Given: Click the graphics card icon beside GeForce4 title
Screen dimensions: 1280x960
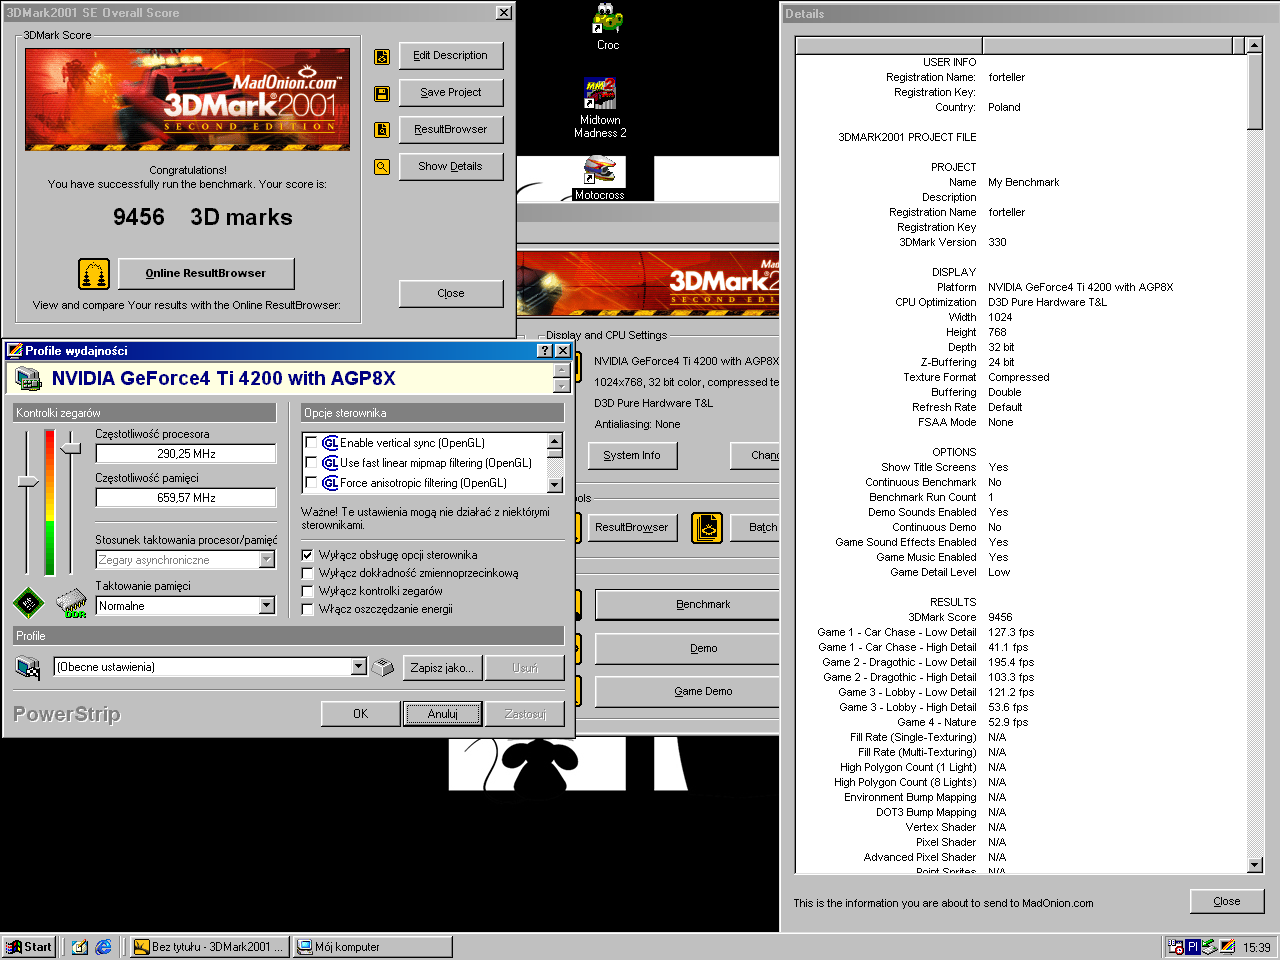Looking at the screenshot, I should pyautogui.click(x=29, y=379).
